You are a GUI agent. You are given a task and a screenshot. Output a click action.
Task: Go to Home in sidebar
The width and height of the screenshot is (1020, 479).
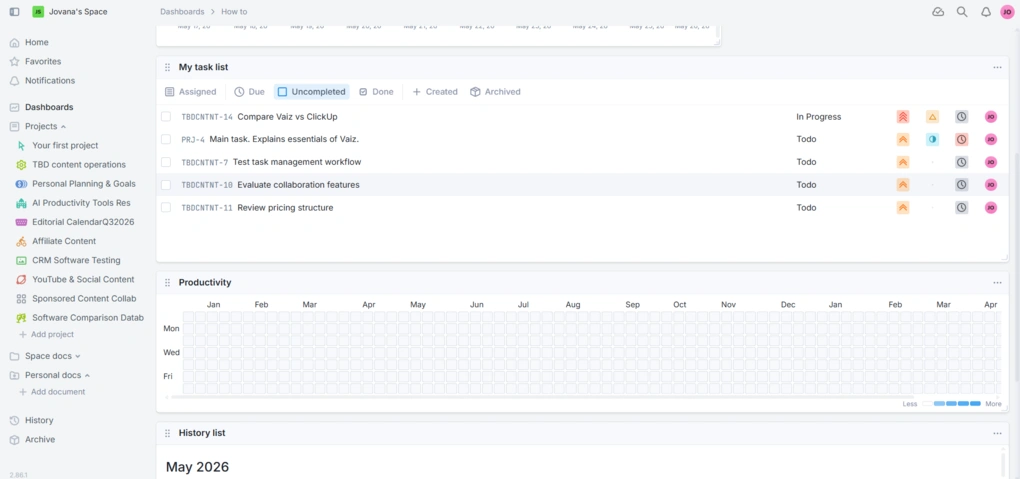click(36, 42)
